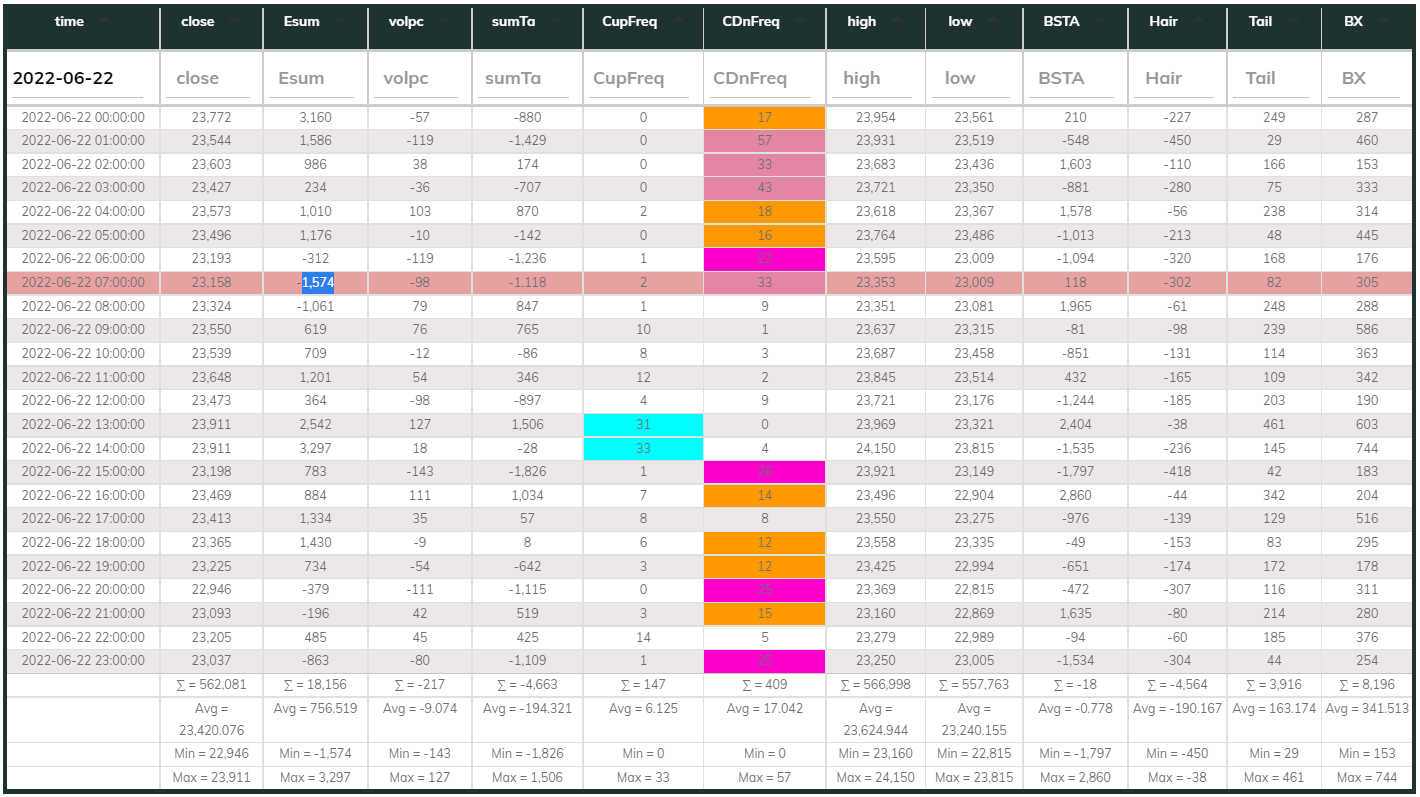Click the CDnFreq column header label
Viewport: 1420px width, 797px height.
point(750,20)
